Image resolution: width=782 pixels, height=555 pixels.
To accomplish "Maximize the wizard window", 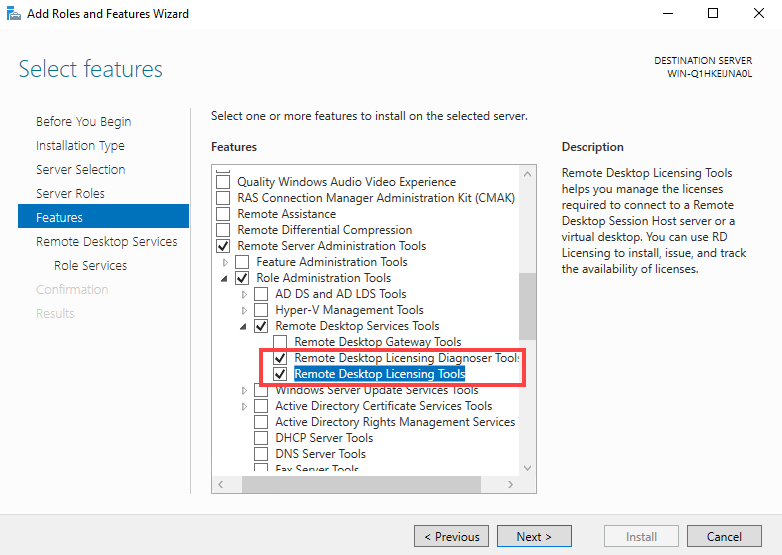I will tap(713, 13).
